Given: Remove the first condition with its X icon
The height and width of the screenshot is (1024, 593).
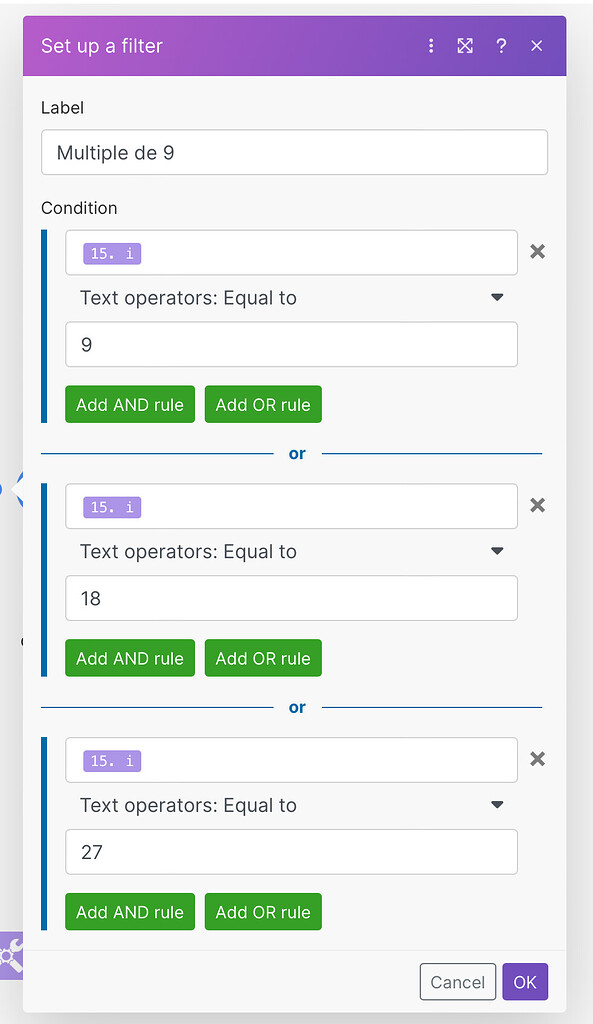Looking at the screenshot, I should [537, 252].
